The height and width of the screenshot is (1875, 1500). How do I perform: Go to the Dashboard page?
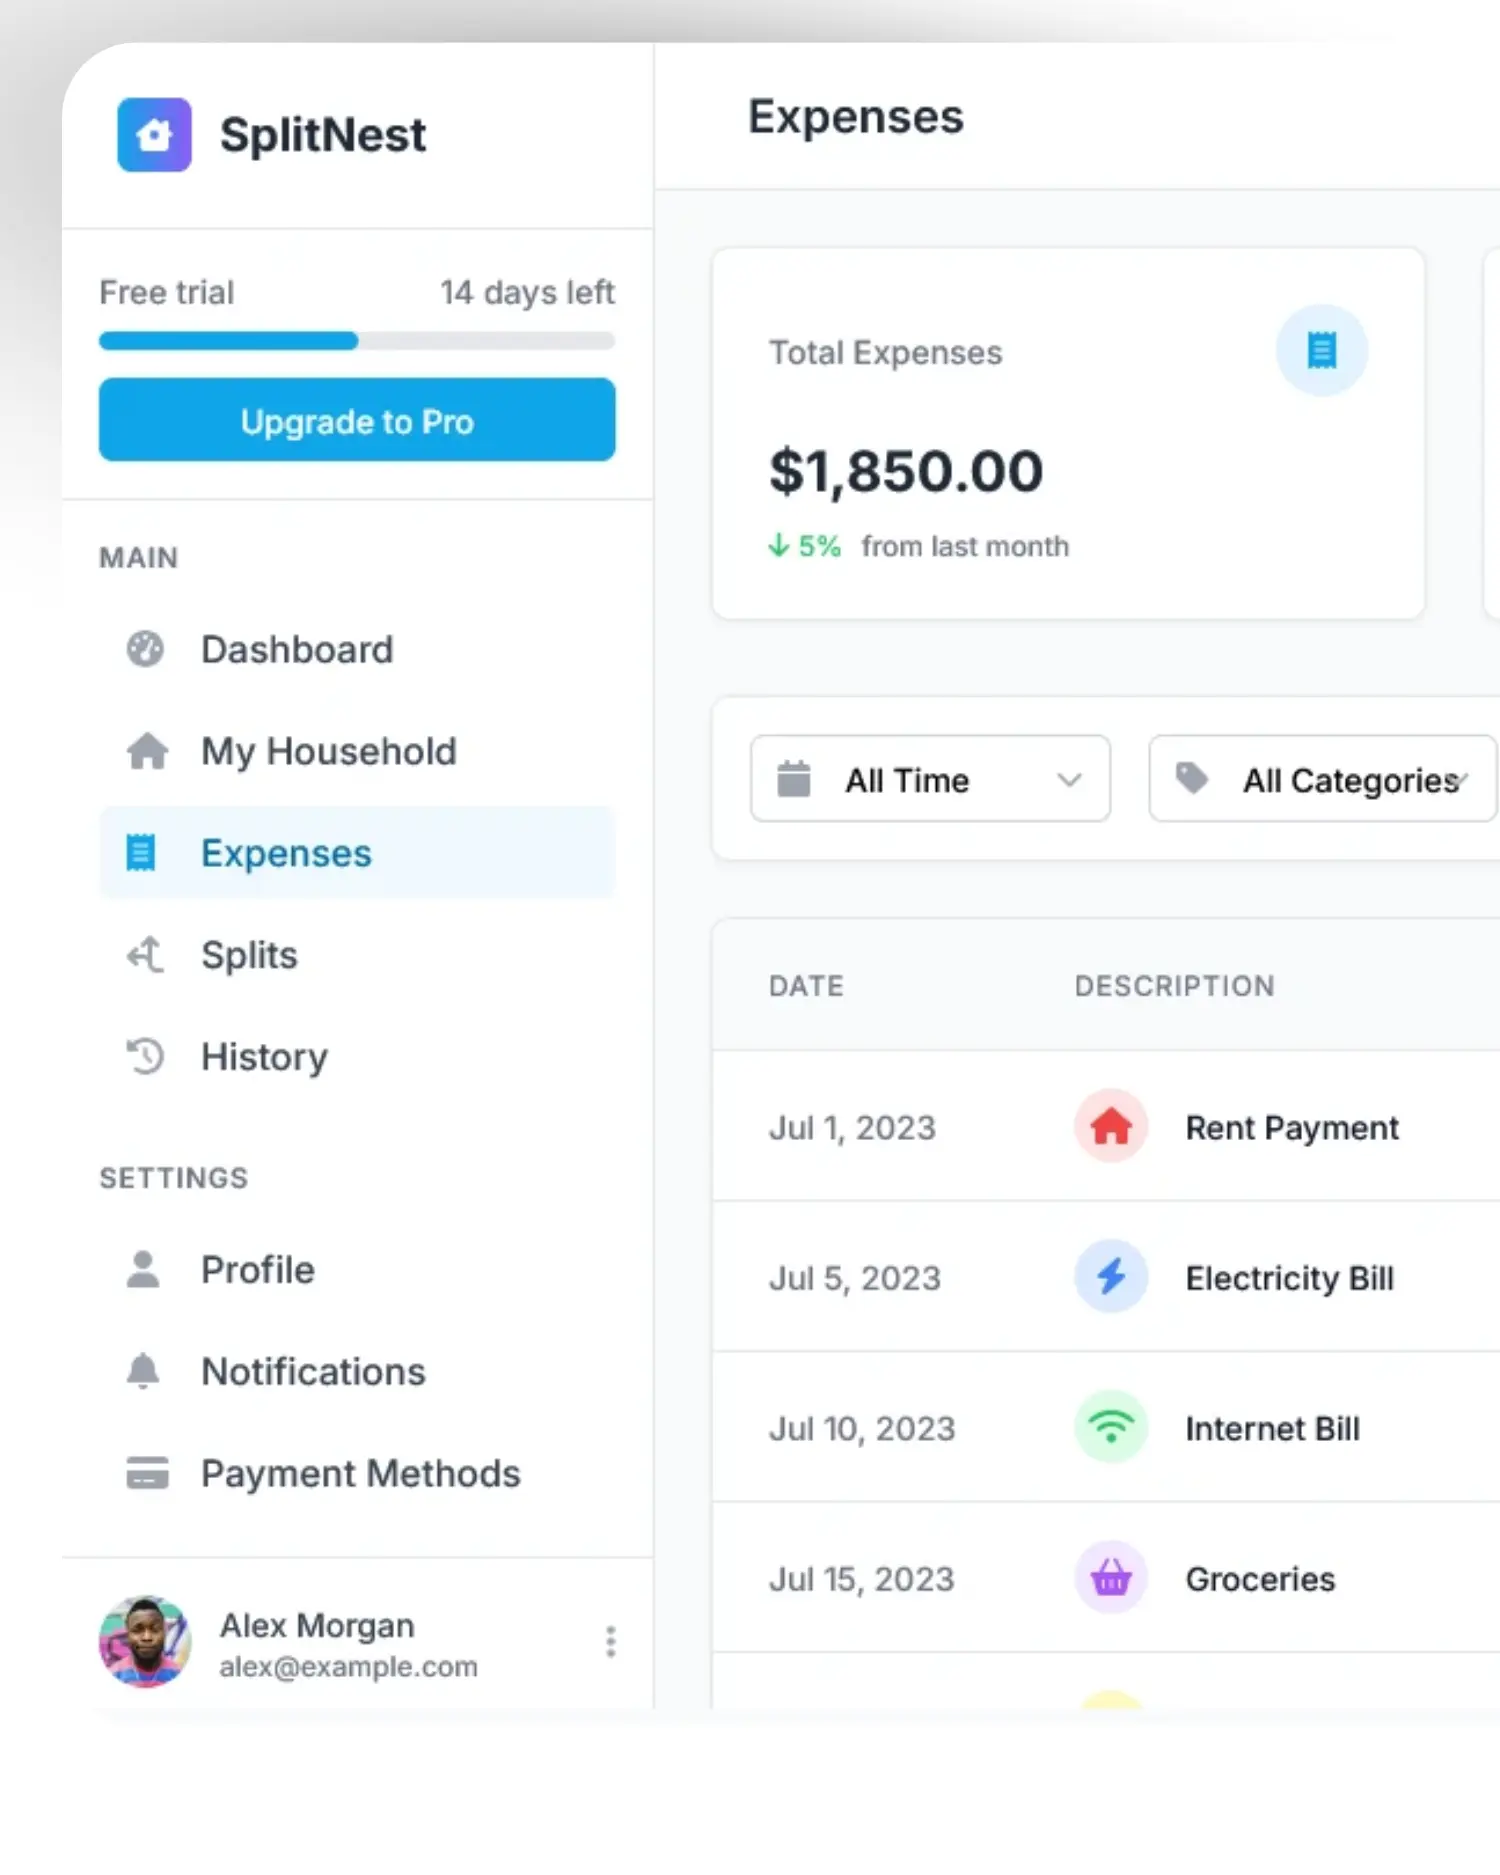pyautogui.click(x=296, y=650)
